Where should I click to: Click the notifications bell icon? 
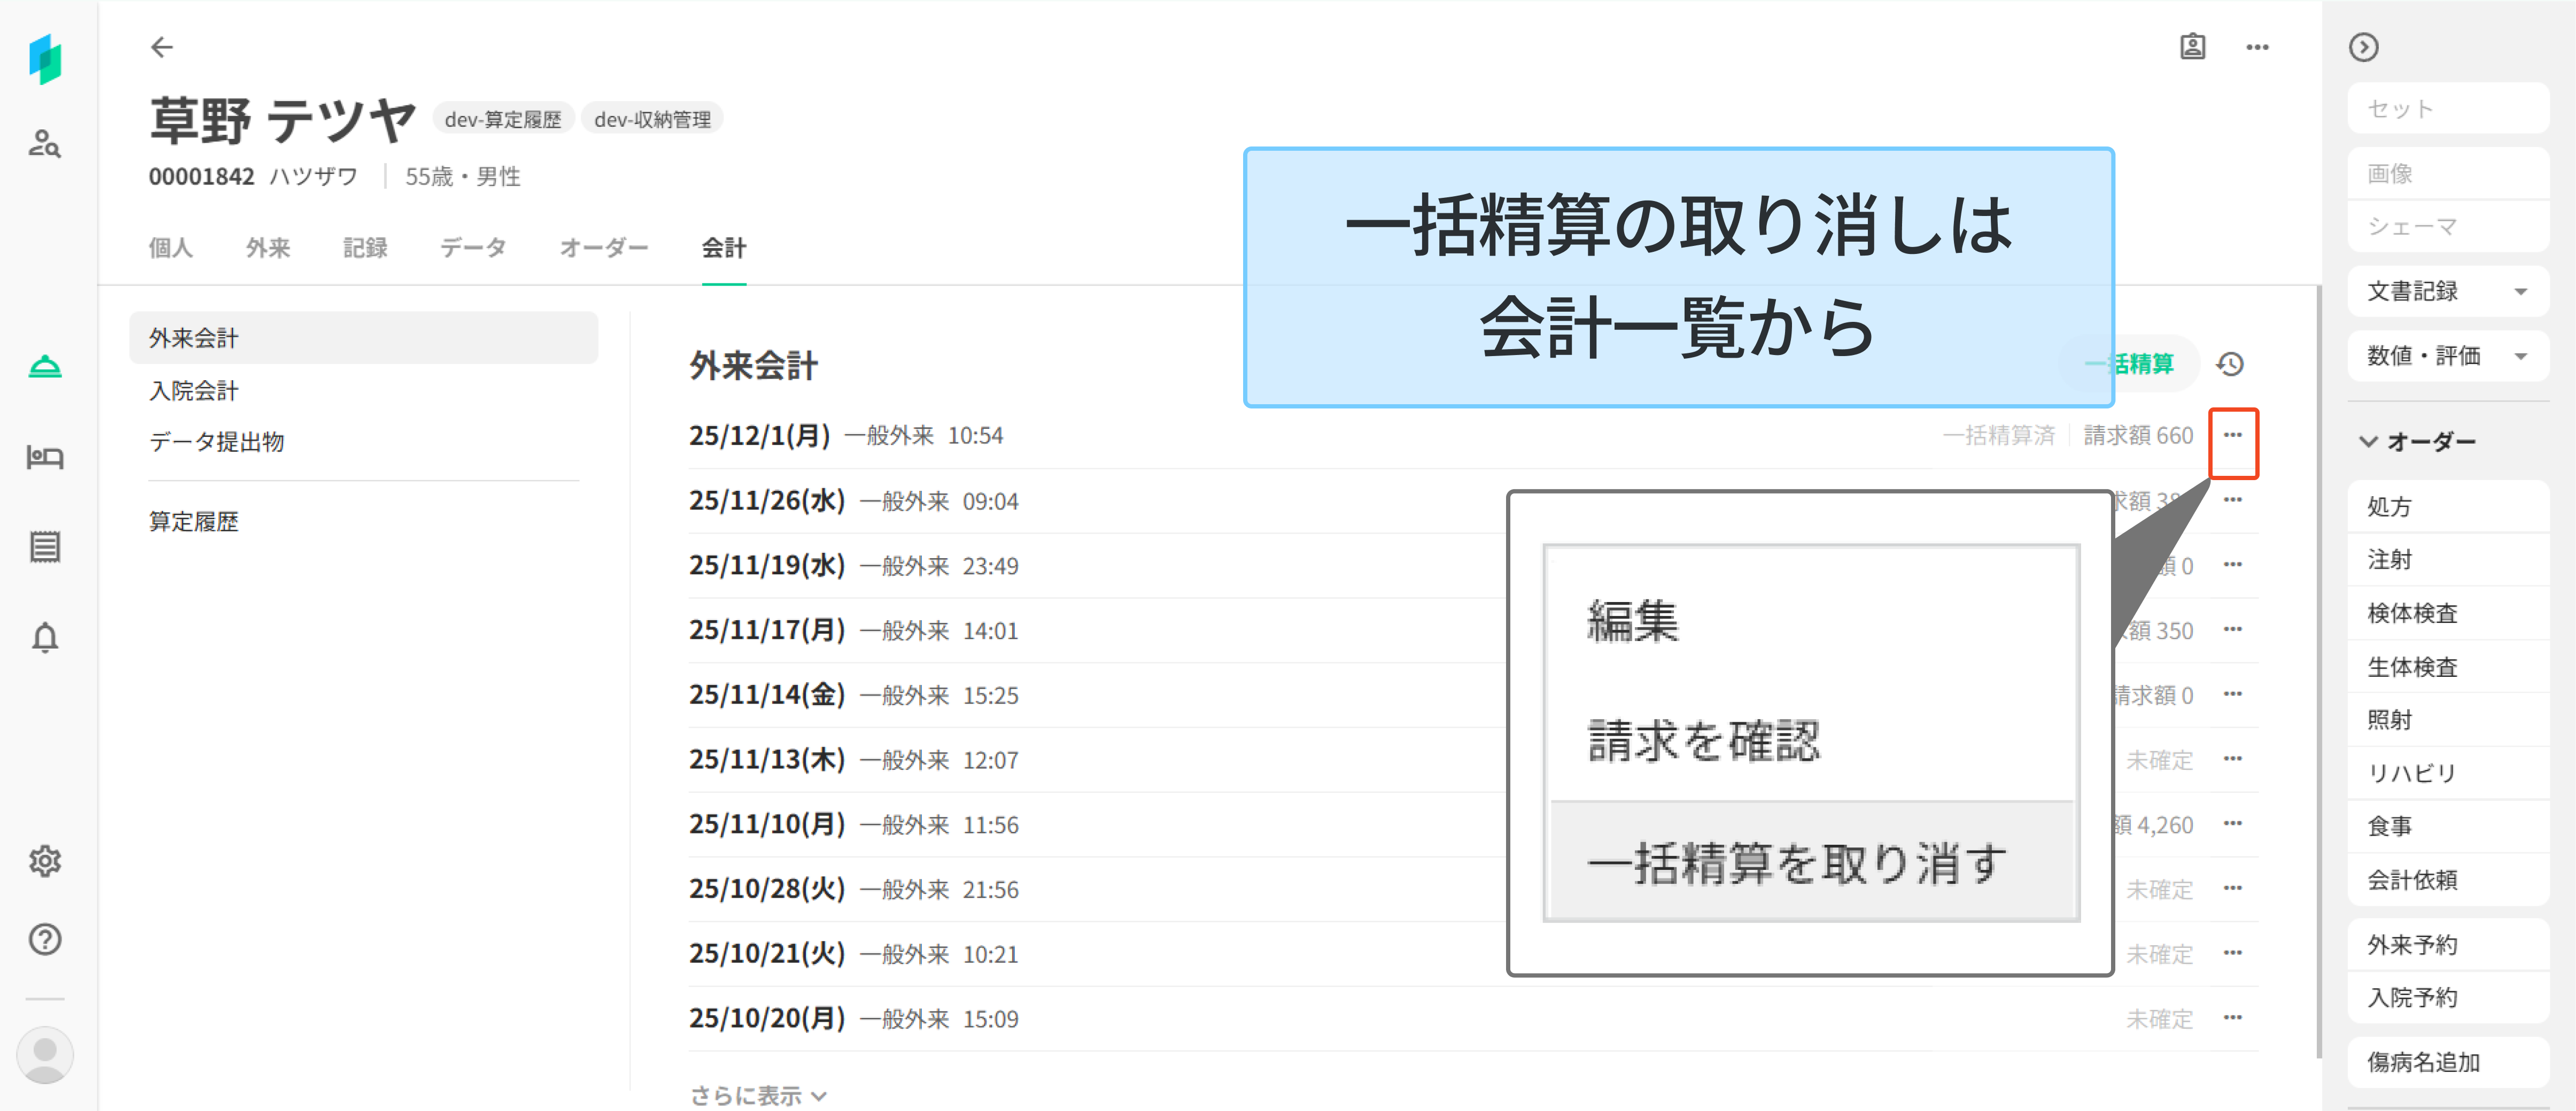(x=44, y=637)
